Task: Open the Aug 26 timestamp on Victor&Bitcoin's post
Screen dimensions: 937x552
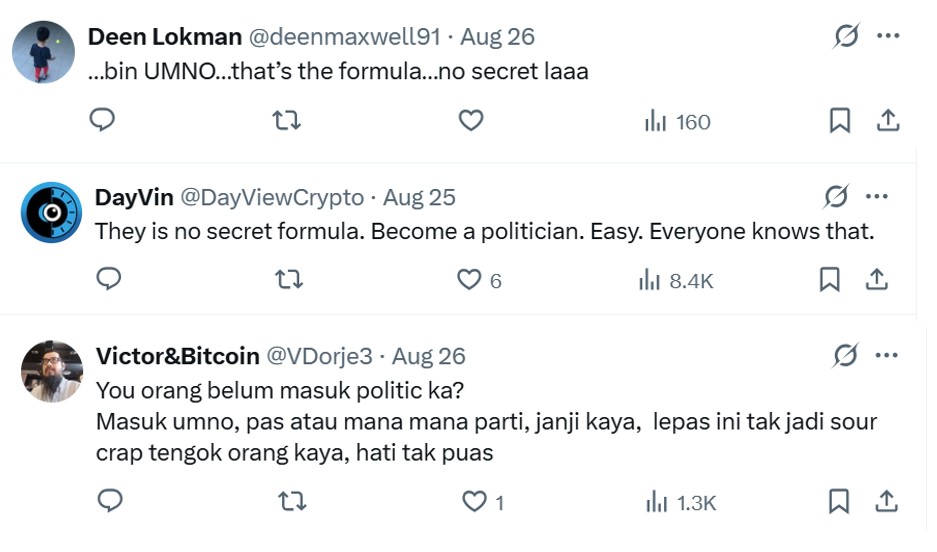Action: point(429,356)
